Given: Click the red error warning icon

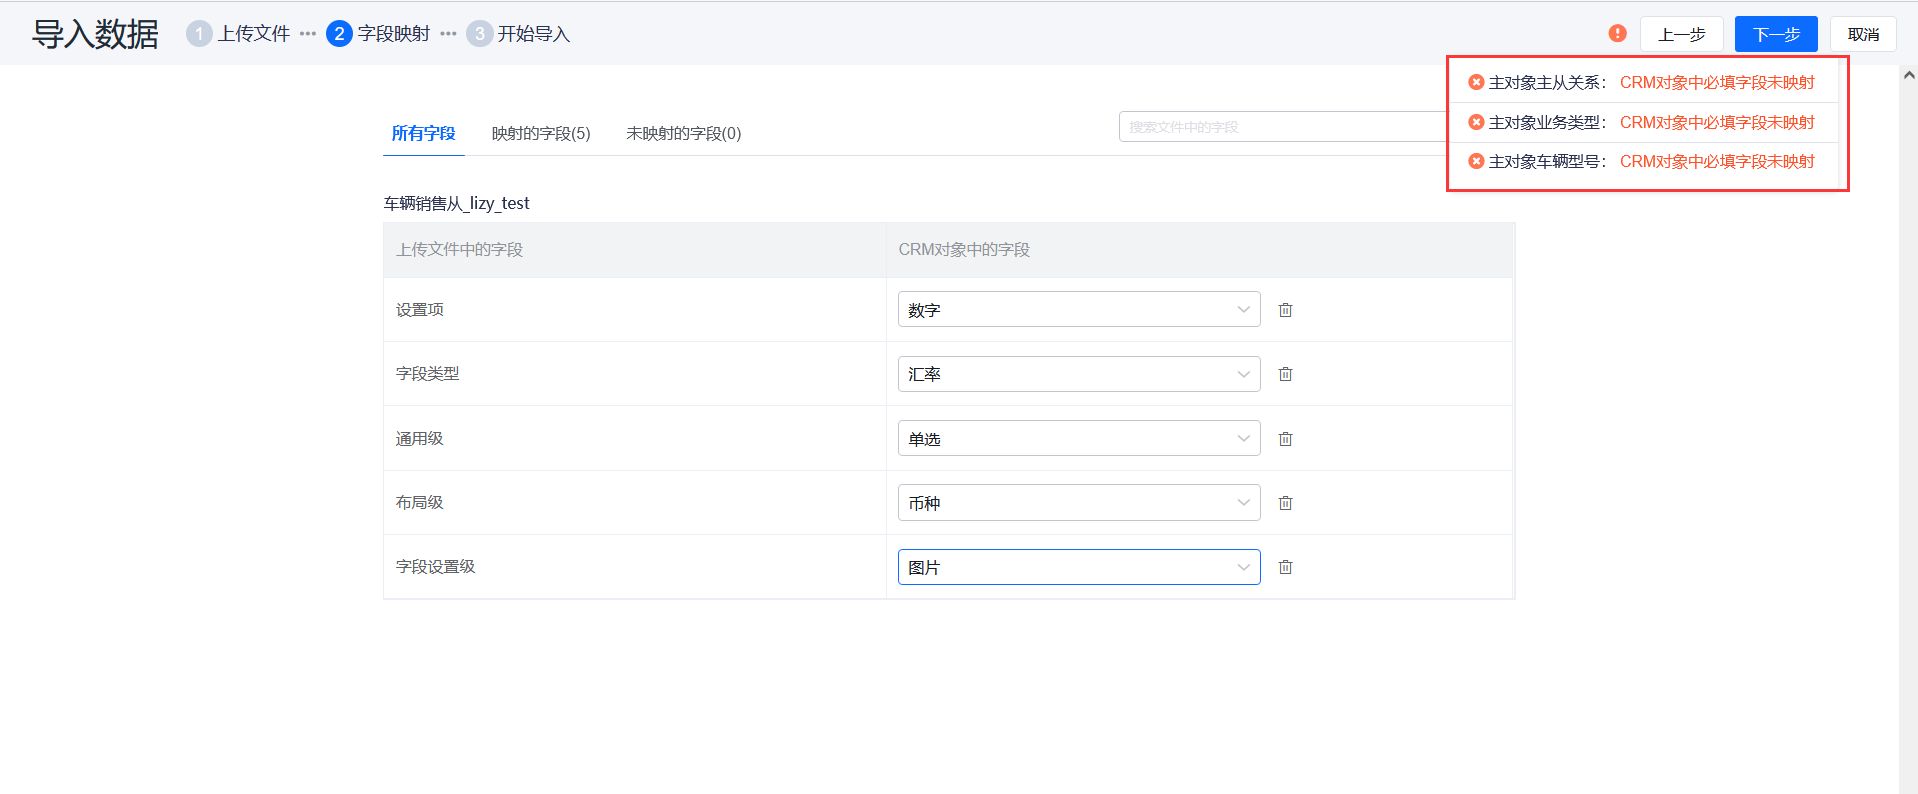Looking at the screenshot, I should [1617, 33].
